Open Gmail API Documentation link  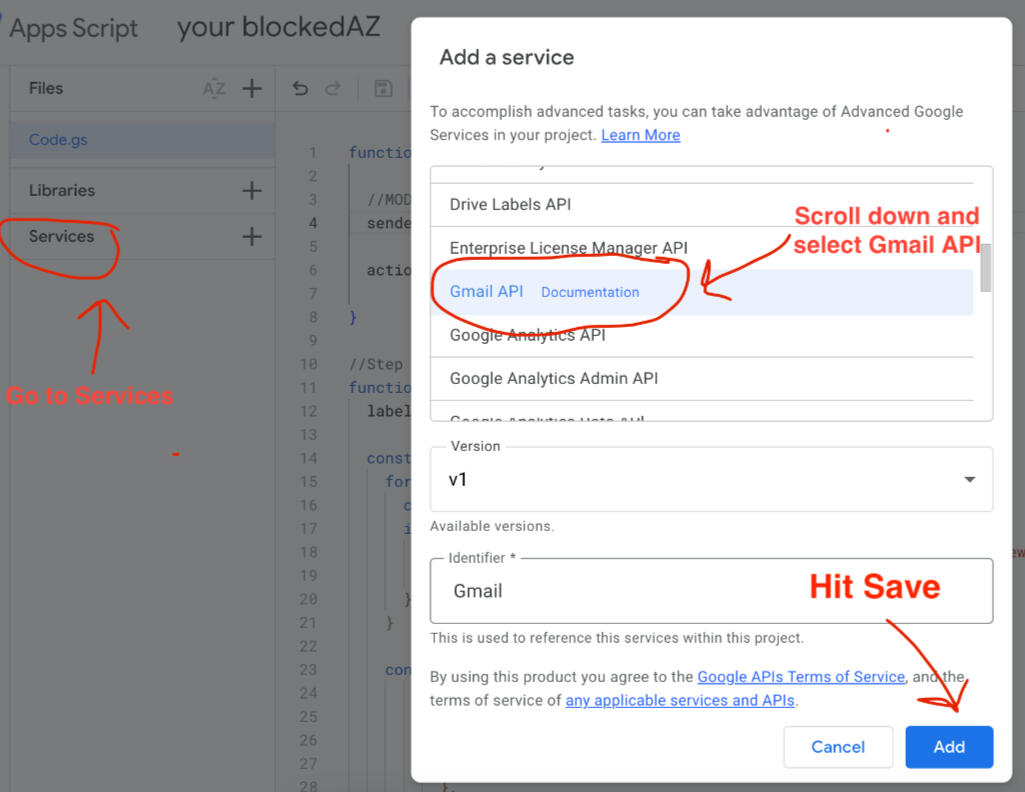pos(590,292)
